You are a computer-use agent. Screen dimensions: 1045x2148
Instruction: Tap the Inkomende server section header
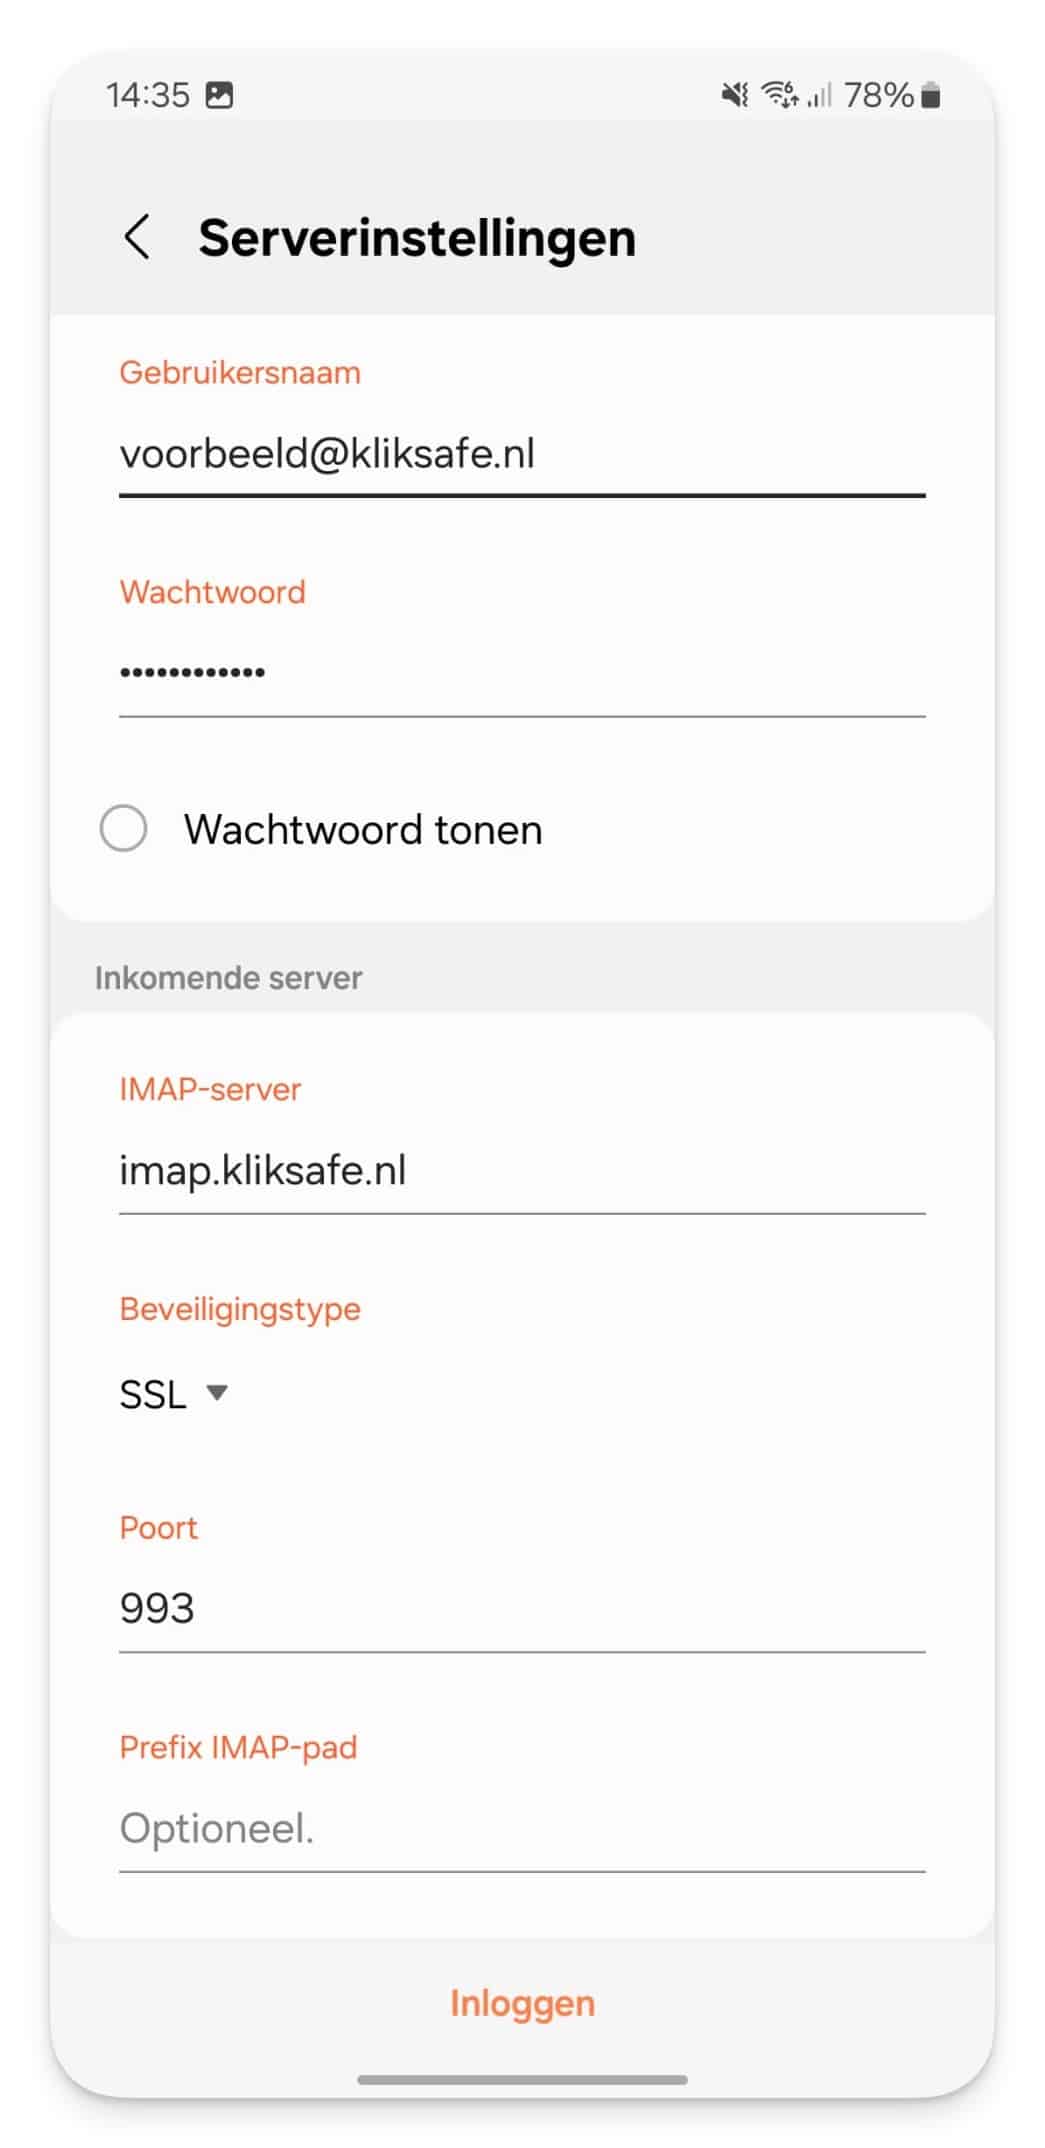coord(229,978)
